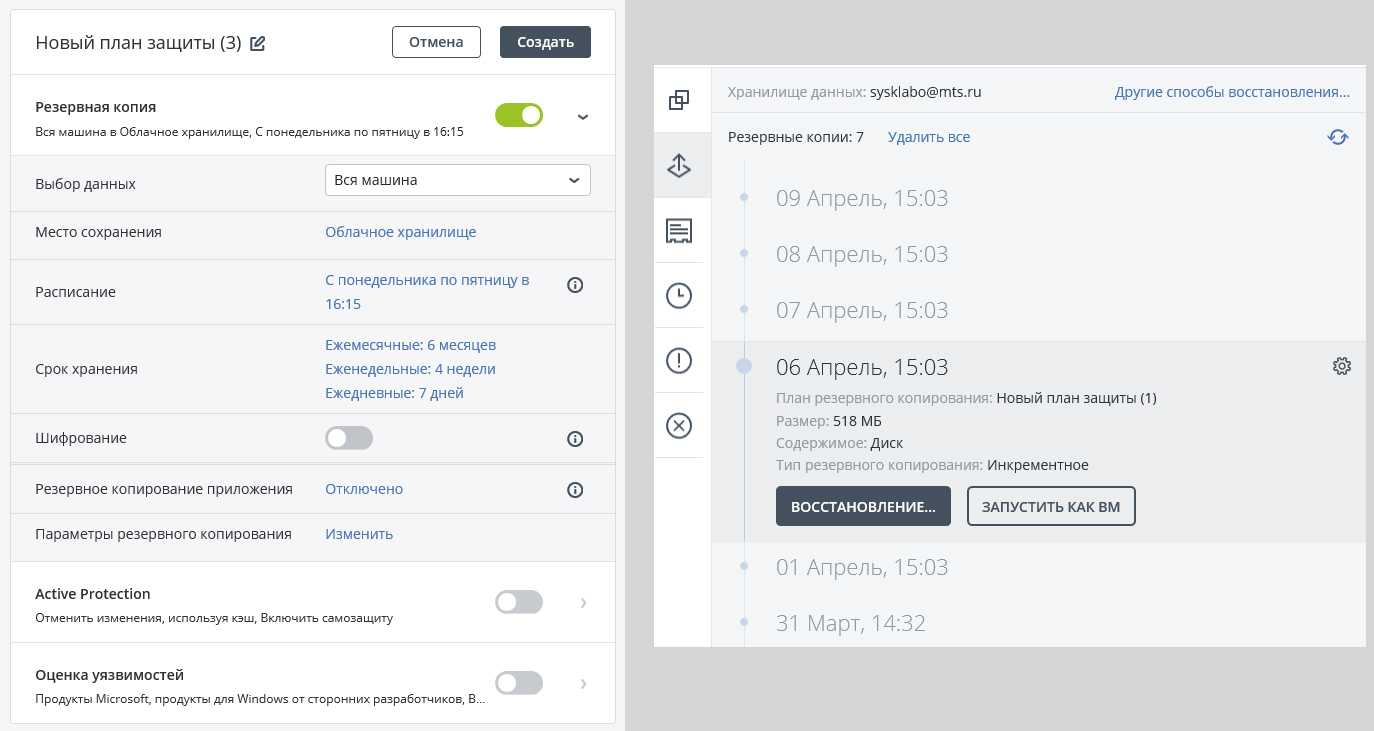Screen dimensions: 1374x731
Task: Click the circled X icon in sidebar
Action: point(679,426)
